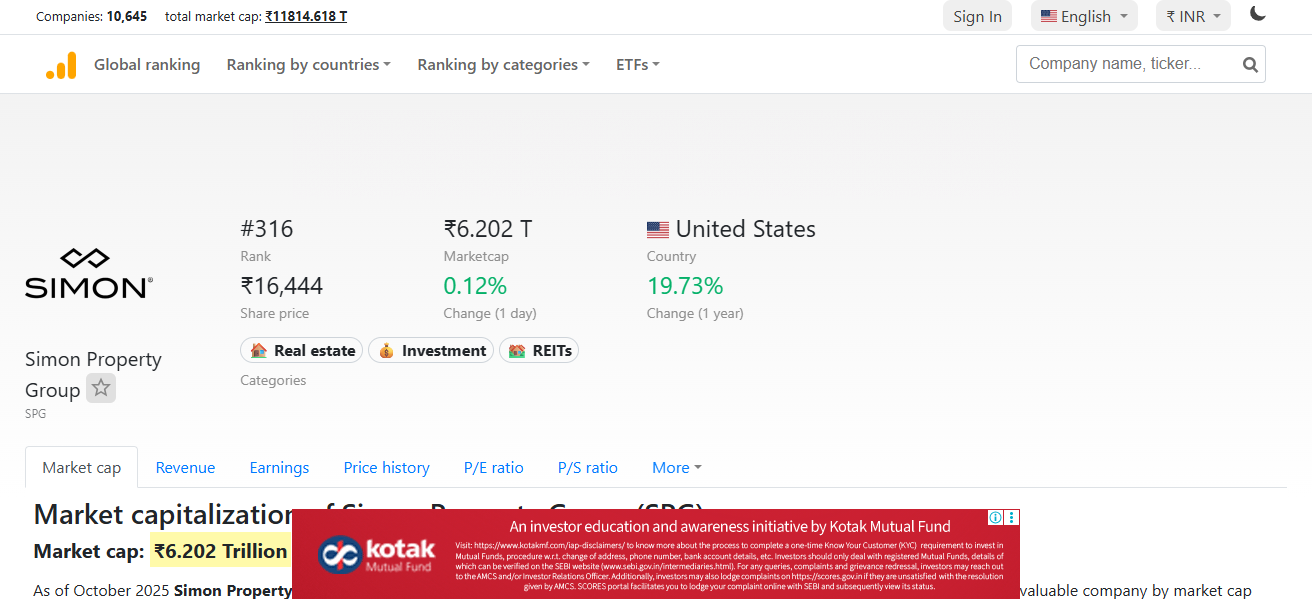Click the ad info icon
This screenshot has width=1312, height=599.
(996, 517)
